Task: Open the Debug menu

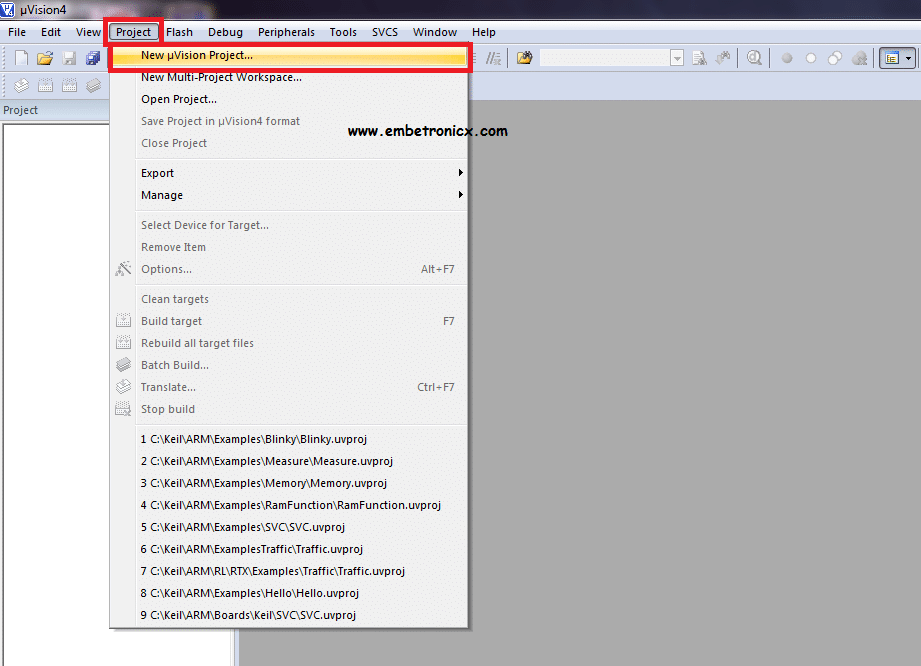Action: click(x=225, y=32)
